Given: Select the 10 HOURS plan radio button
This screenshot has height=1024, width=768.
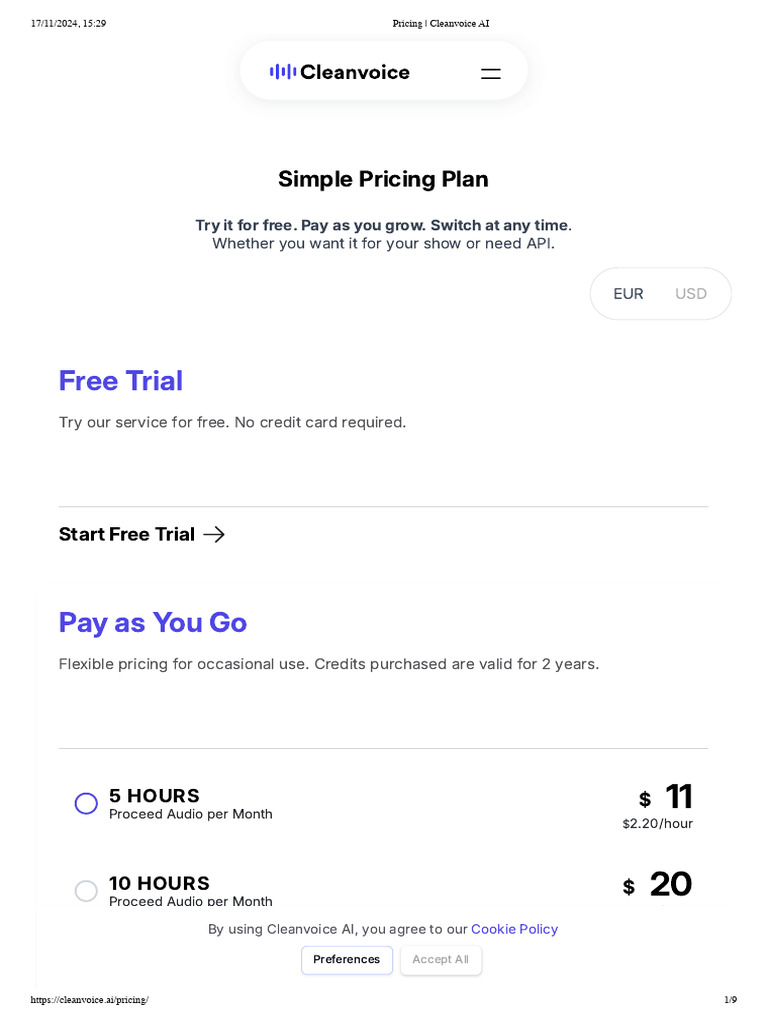Looking at the screenshot, I should click(87, 890).
